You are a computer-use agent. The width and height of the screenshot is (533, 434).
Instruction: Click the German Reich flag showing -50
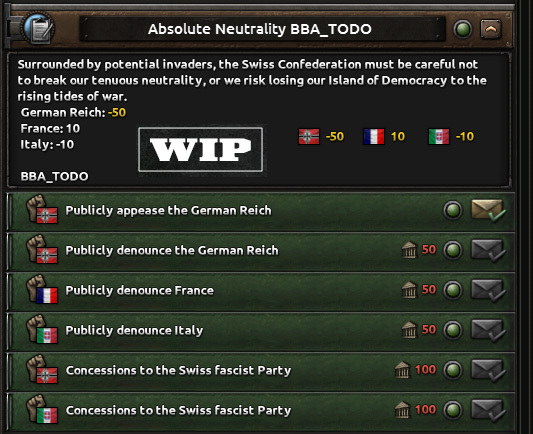coord(309,136)
